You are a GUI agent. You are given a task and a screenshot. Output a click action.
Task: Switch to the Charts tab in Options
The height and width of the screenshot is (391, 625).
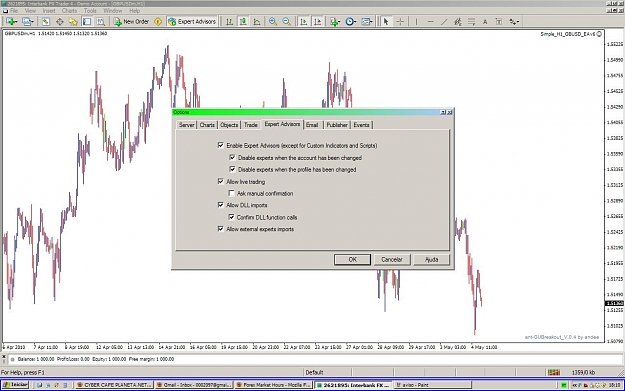[x=207, y=125]
